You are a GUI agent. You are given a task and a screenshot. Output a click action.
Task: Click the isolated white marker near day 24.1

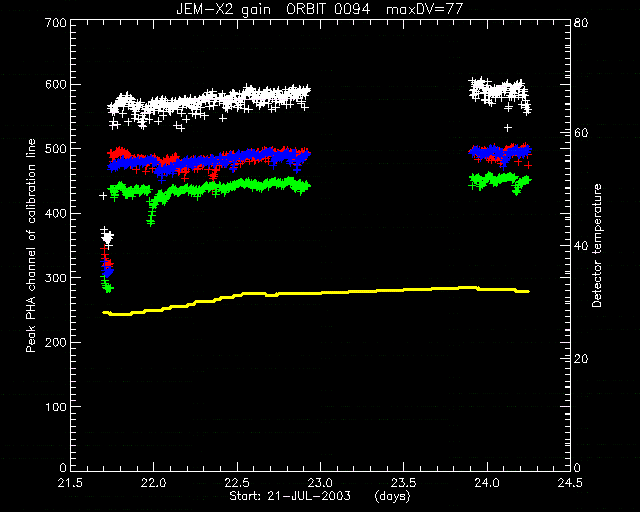507,128
